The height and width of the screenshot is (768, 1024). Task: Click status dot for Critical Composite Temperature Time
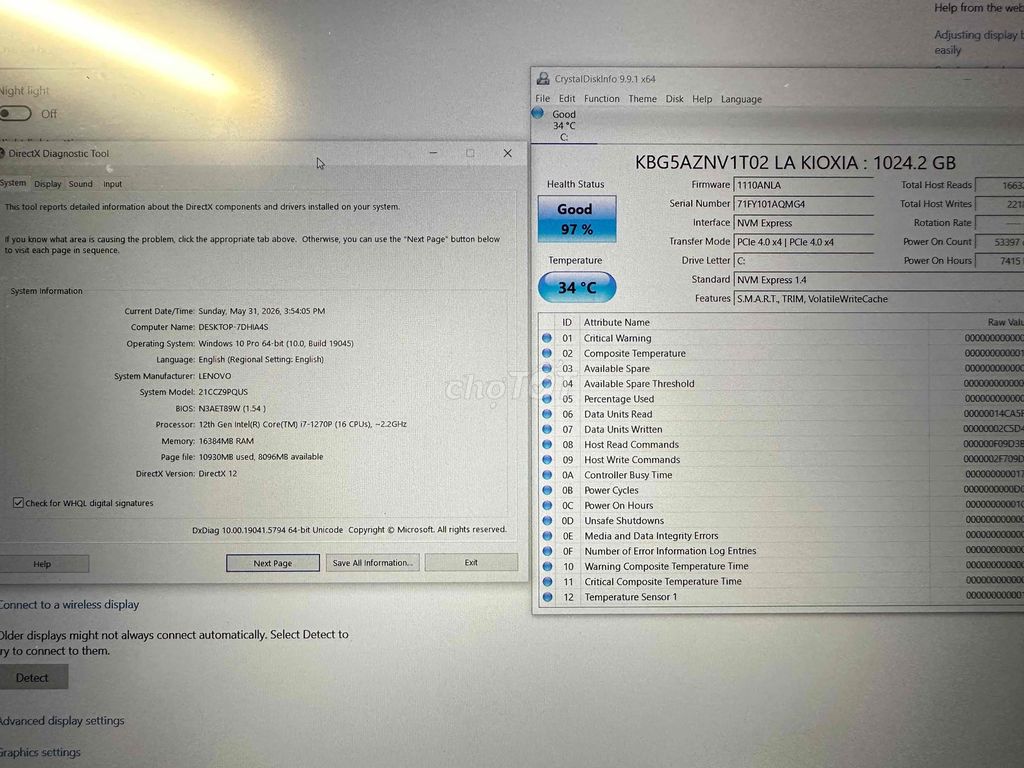[547, 581]
